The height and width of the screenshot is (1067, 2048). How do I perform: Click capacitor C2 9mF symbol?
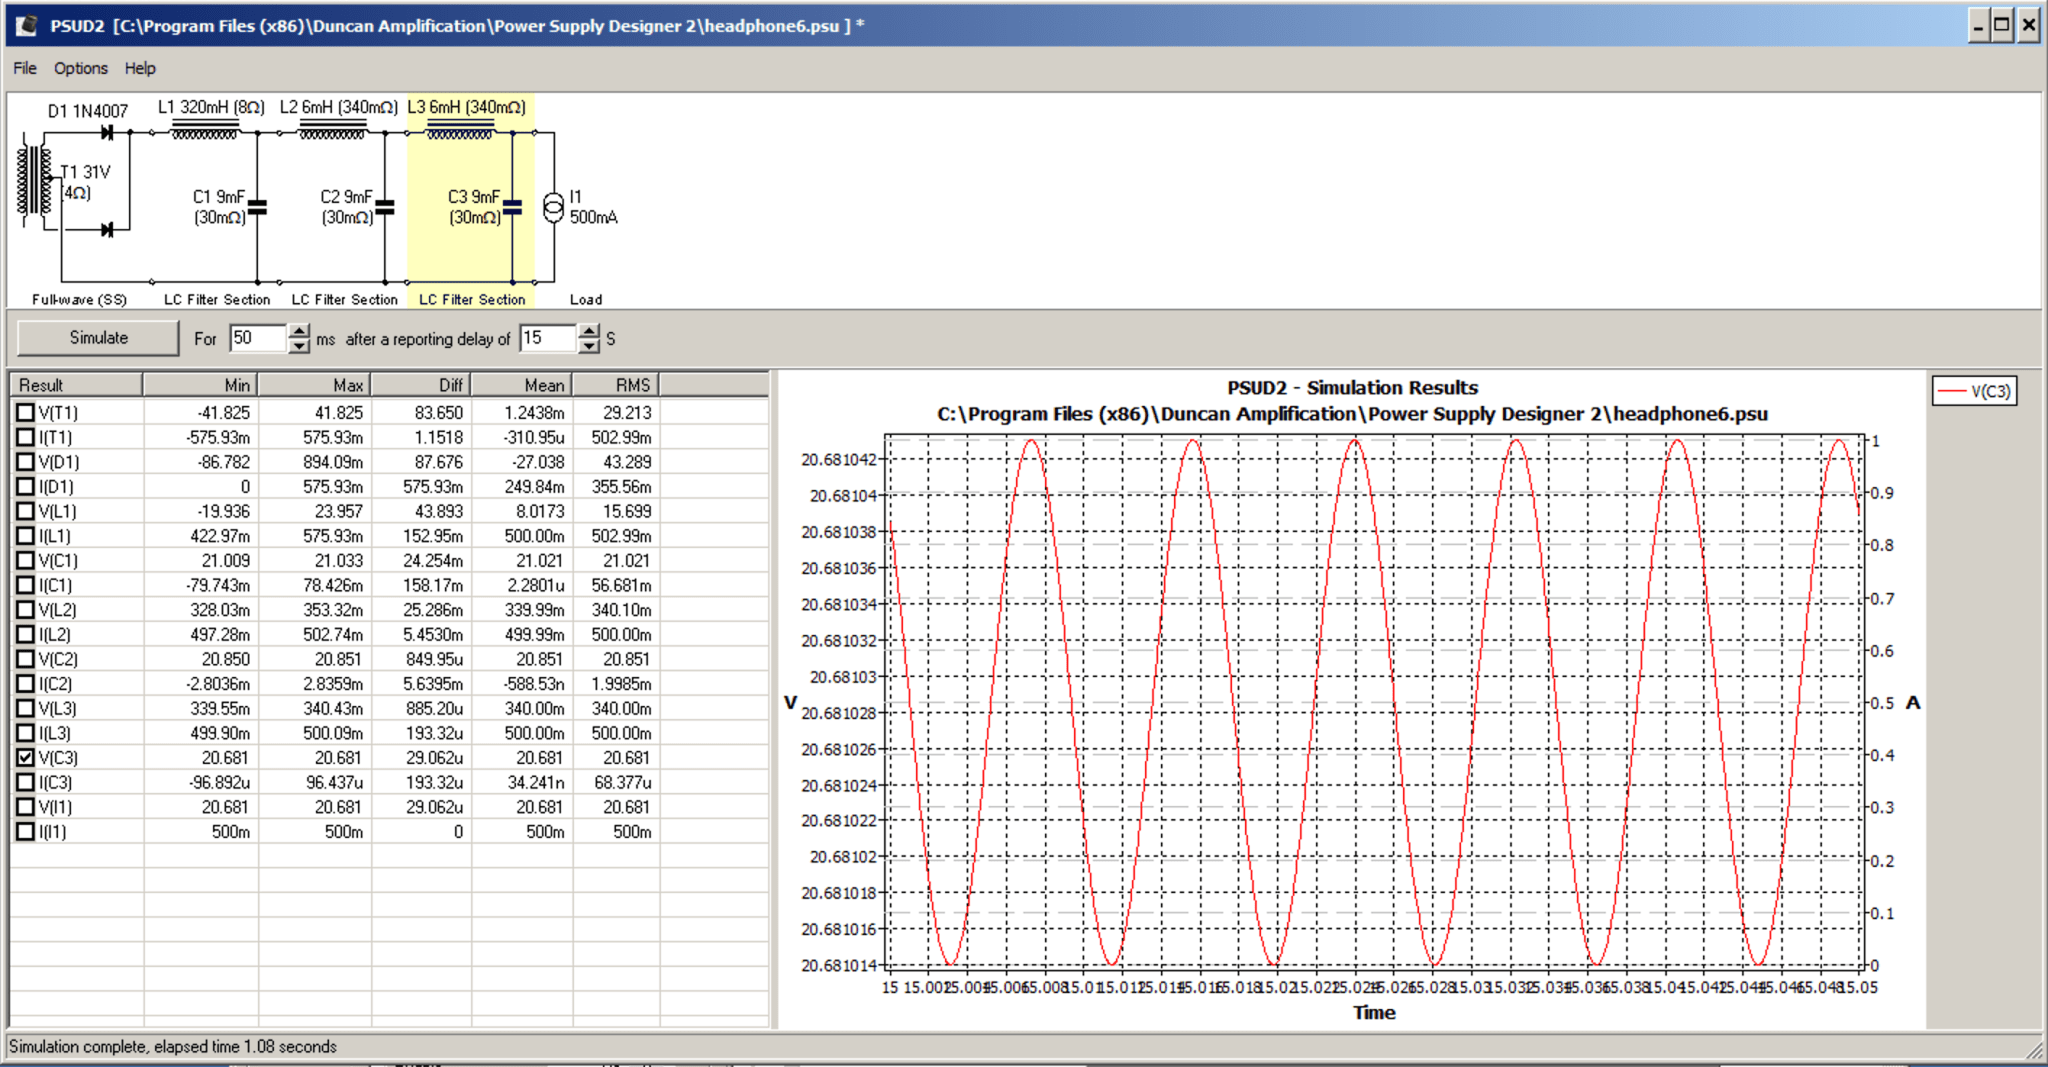click(x=385, y=208)
